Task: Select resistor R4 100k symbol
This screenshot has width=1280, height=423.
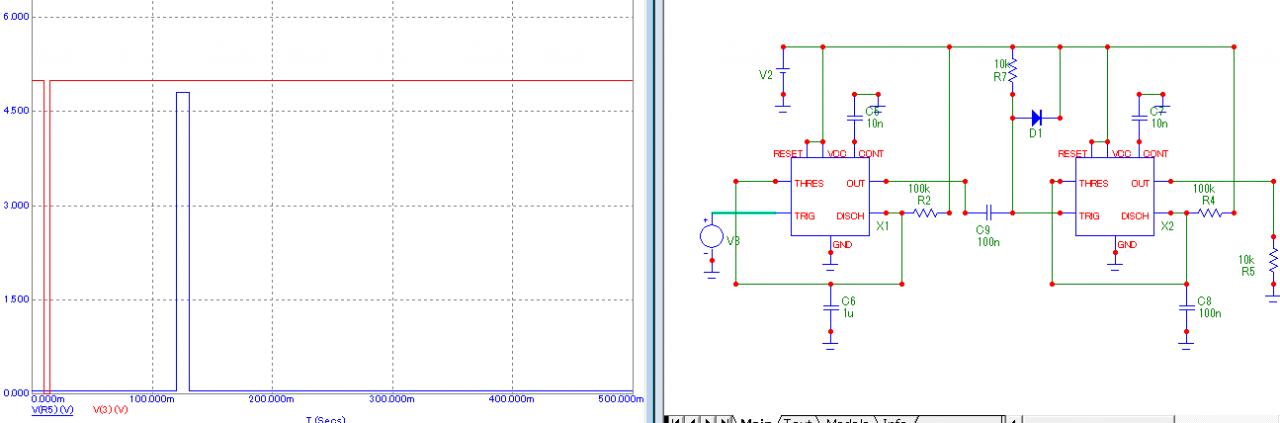Action: tap(1210, 212)
